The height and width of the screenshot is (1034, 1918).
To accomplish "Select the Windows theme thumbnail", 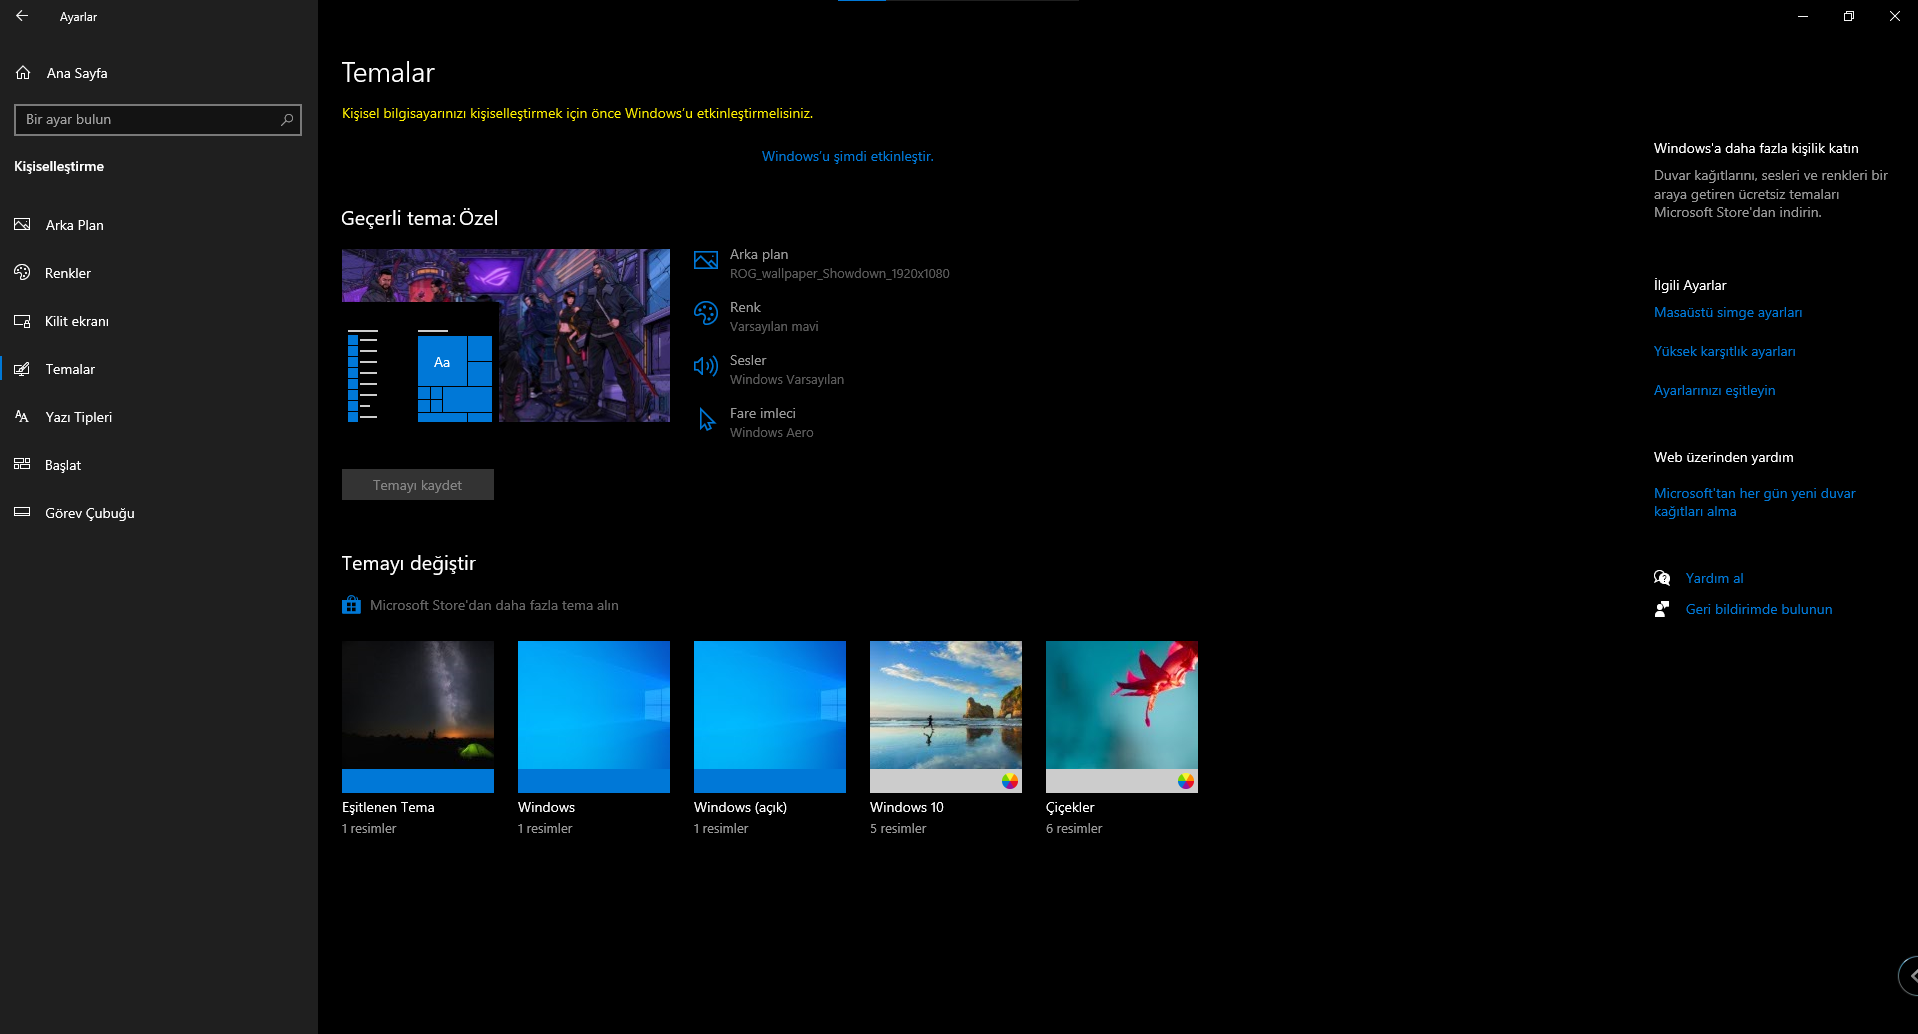I will pos(594,717).
